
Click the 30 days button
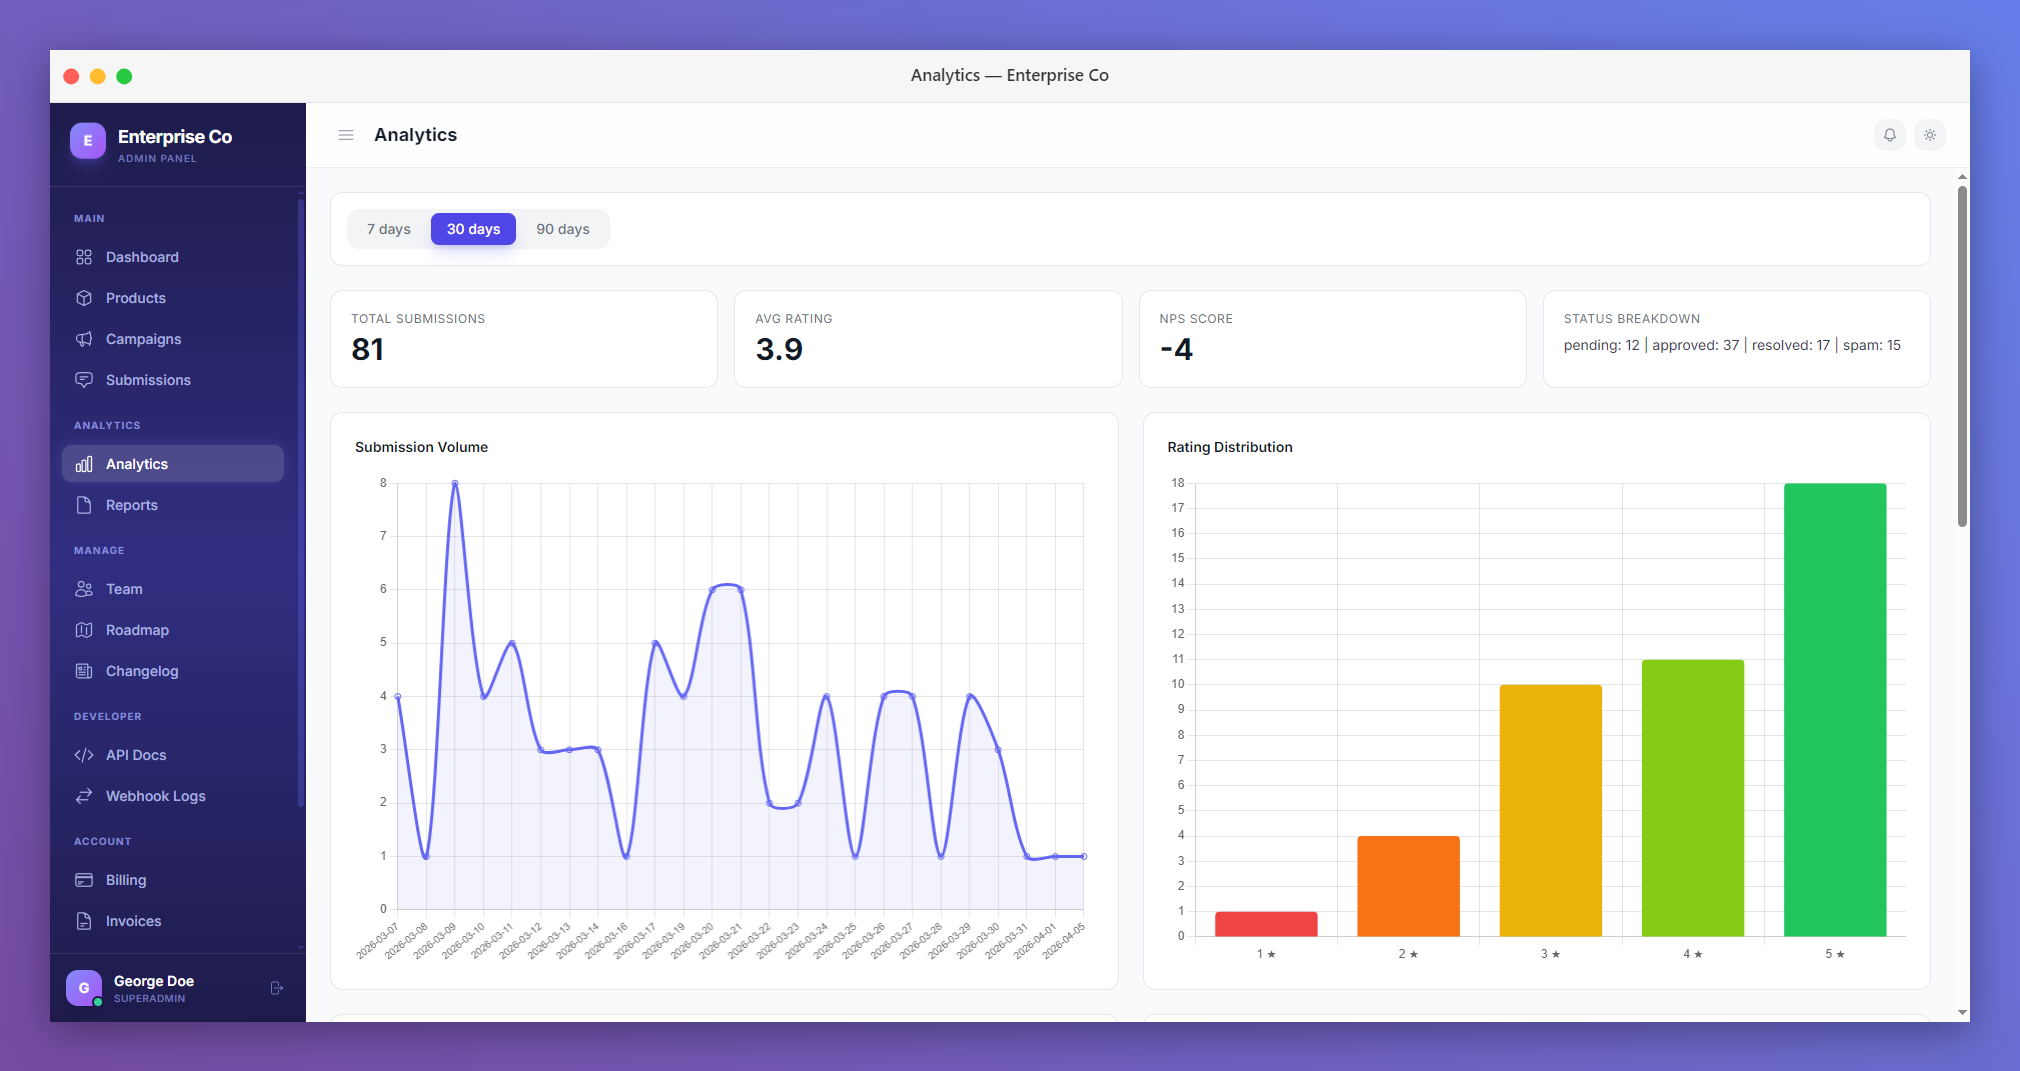[x=473, y=228]
